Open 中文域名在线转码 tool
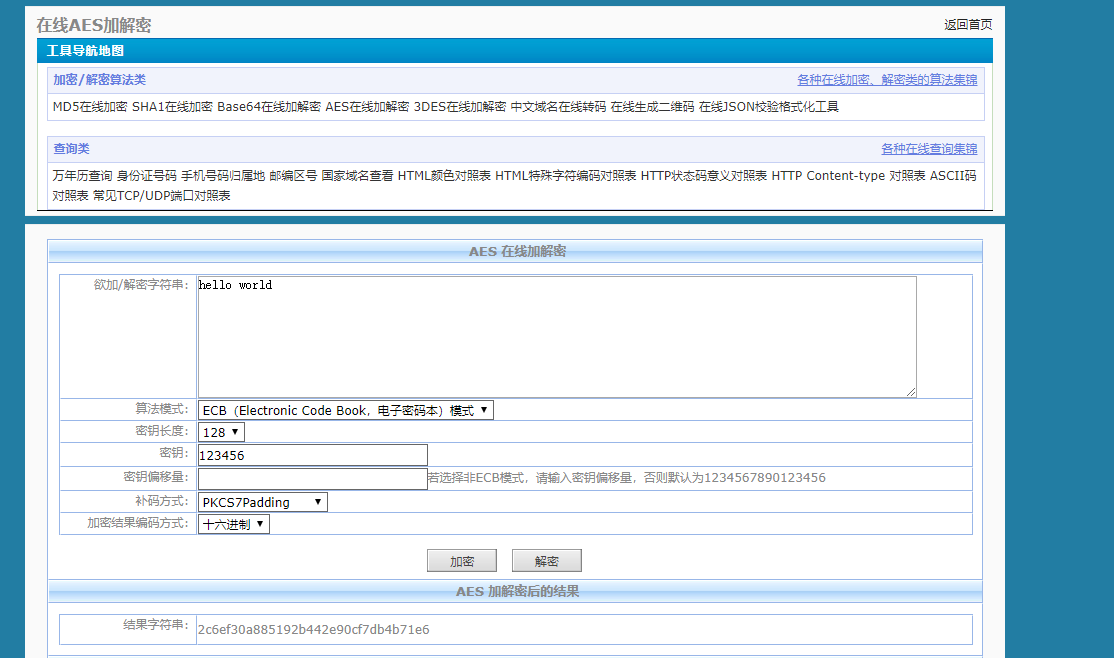This screenshot has width=1114, height=658. 558,107
